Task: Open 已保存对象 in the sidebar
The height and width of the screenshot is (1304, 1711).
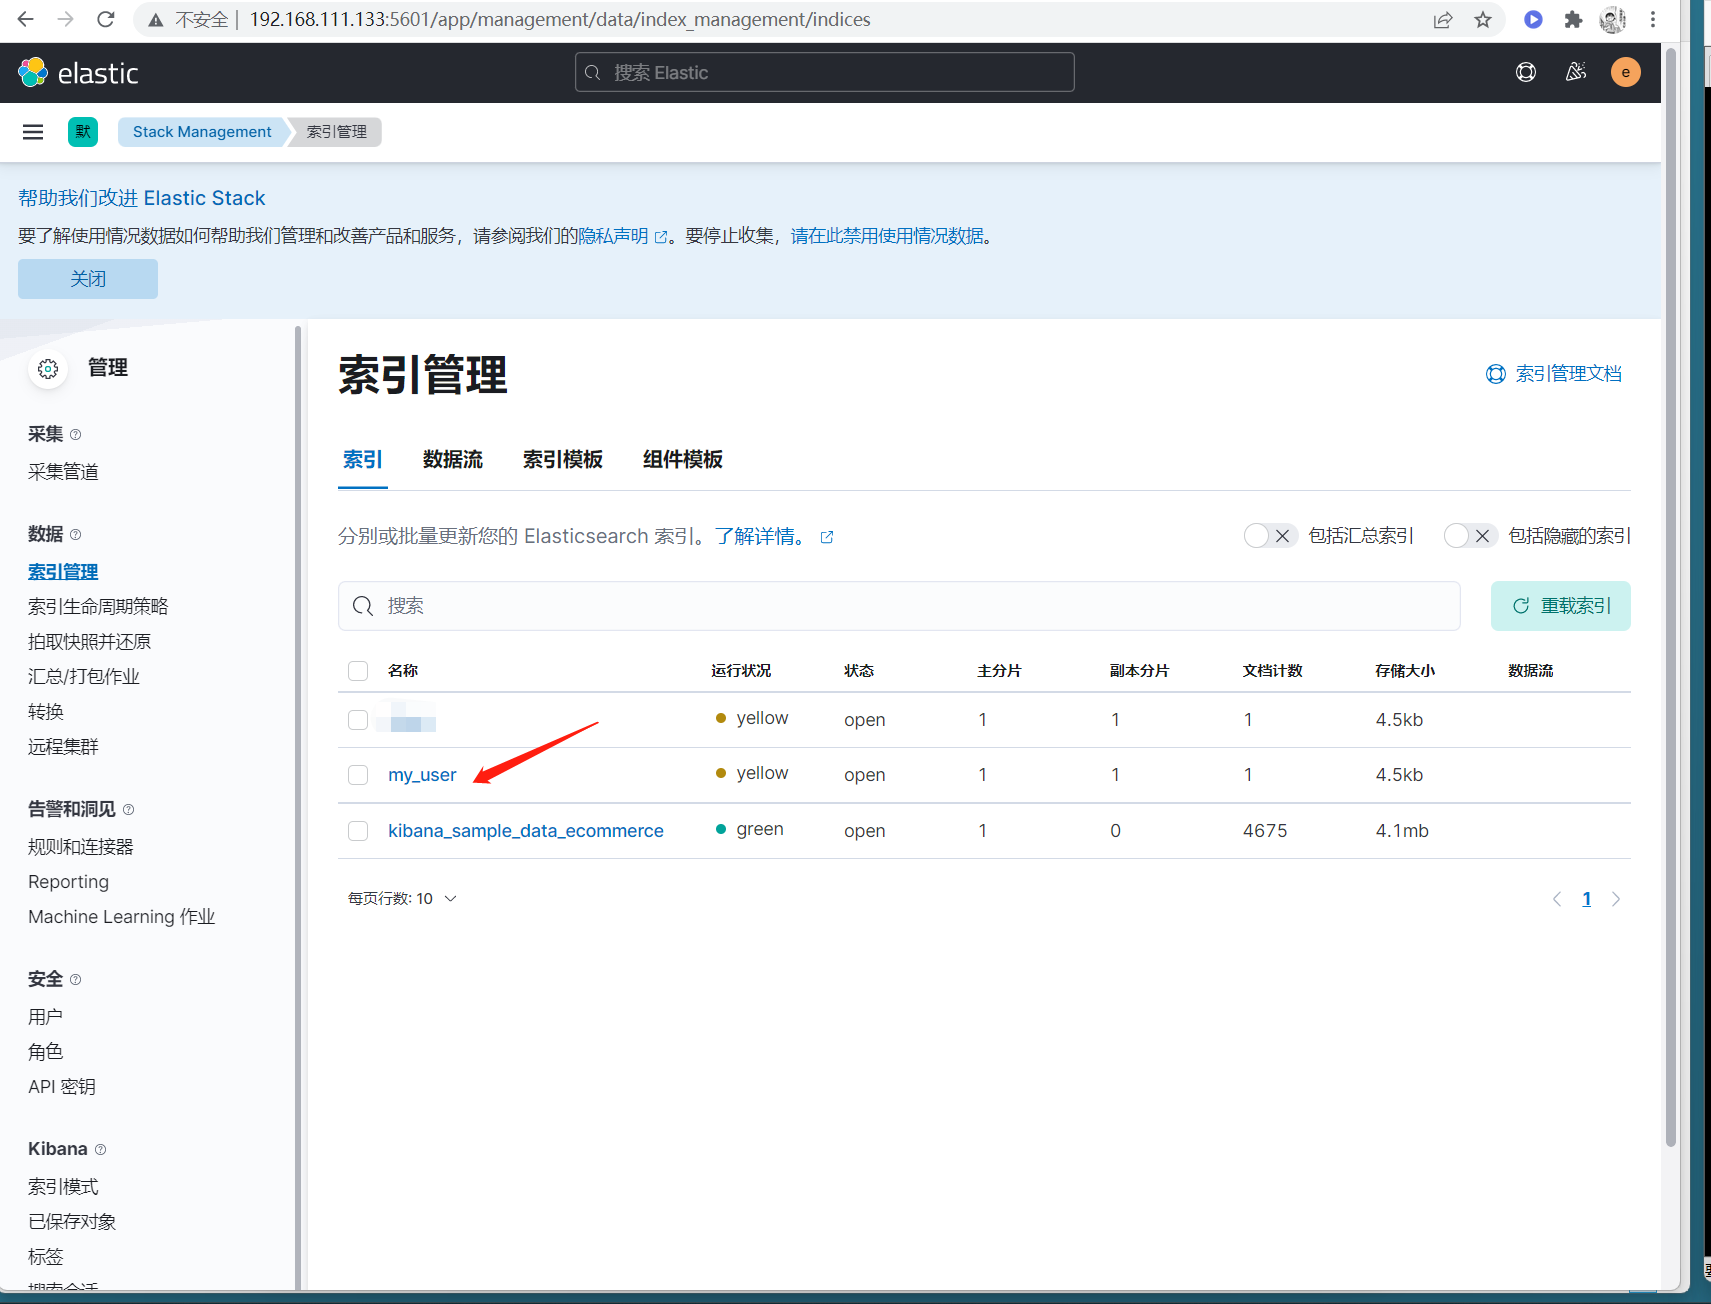Action: pyautogui.click(x=72, y=1222)
